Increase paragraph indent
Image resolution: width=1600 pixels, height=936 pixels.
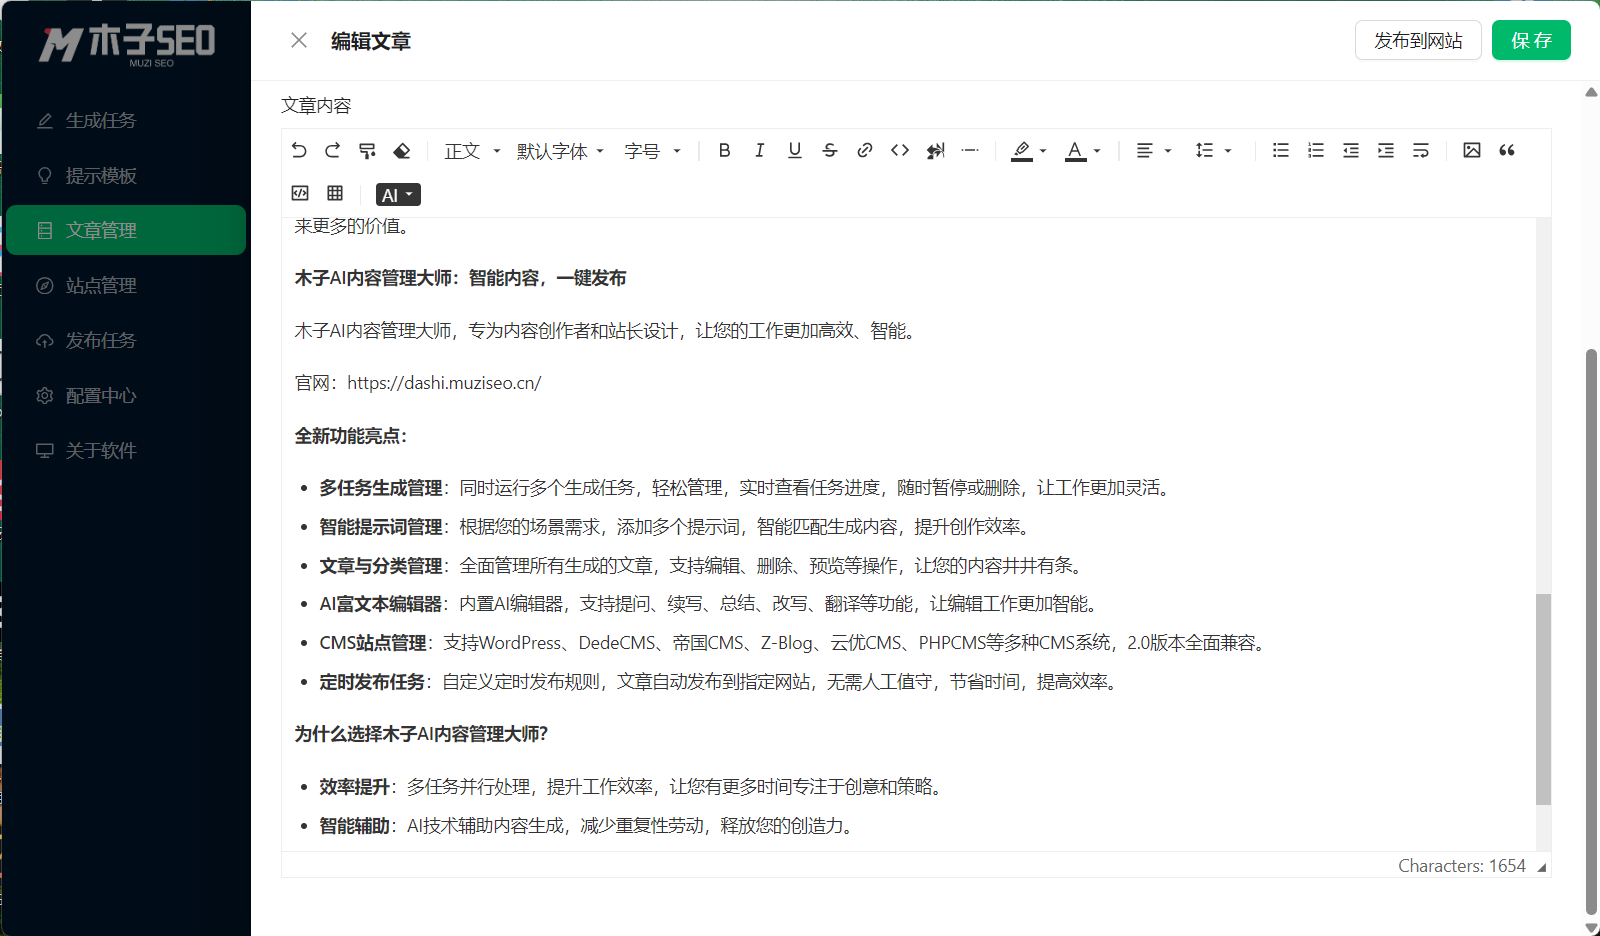pyautogui.click(x=1386, y=150)
